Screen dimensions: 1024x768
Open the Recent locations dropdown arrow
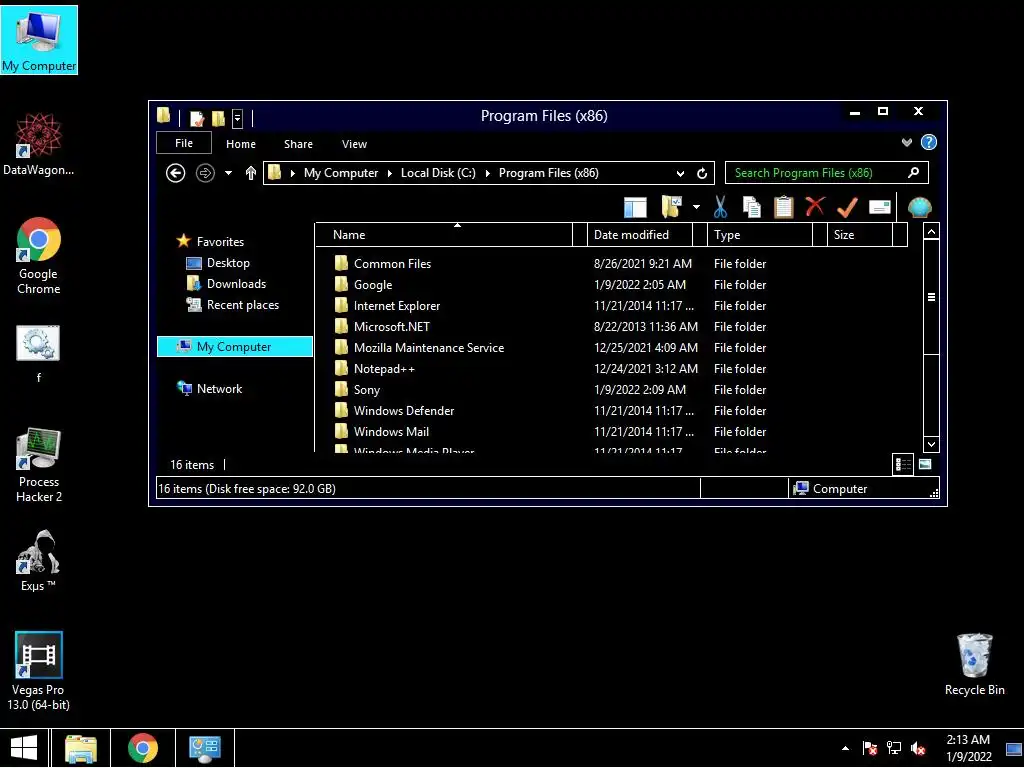pyautogui.click(x=228, y=173)
